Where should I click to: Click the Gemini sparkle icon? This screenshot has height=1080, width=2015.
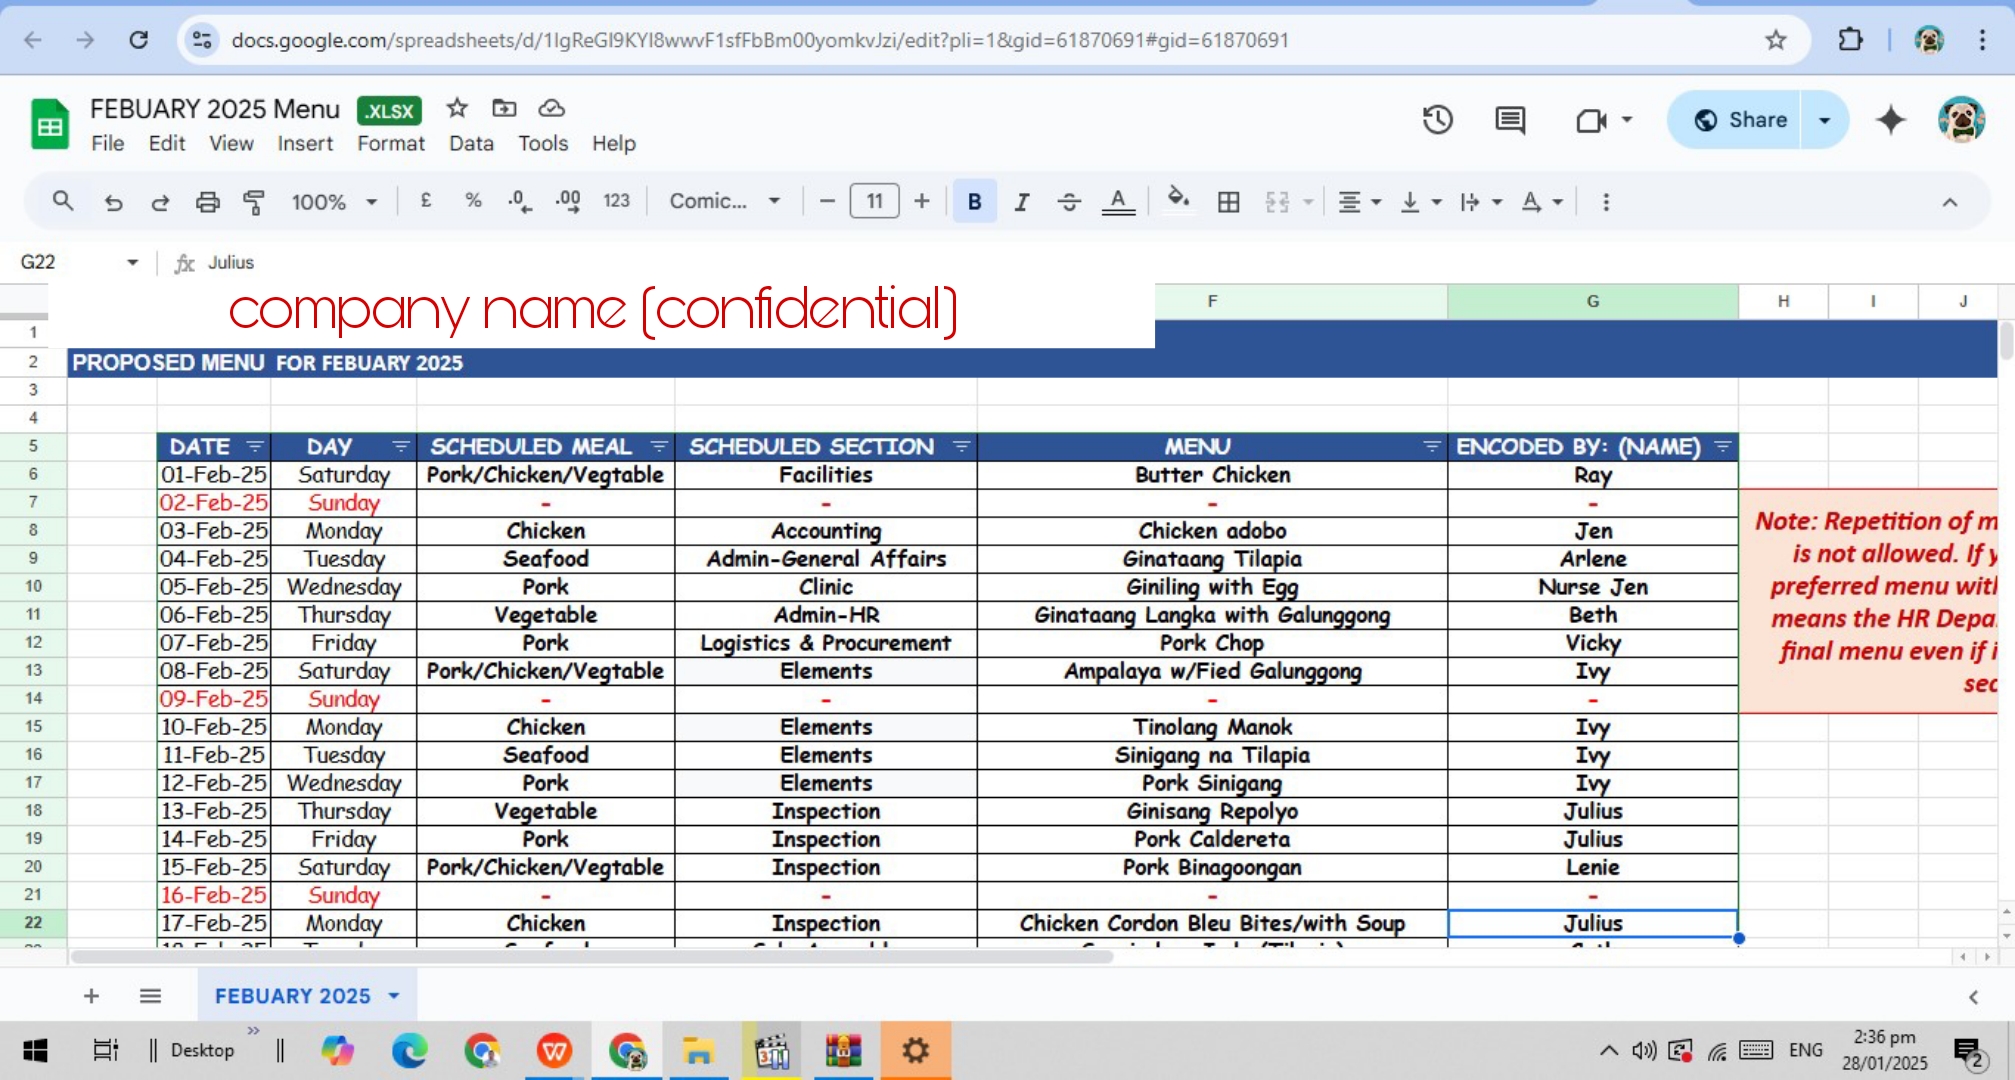pyautogui.click(x=1890, y=120)
